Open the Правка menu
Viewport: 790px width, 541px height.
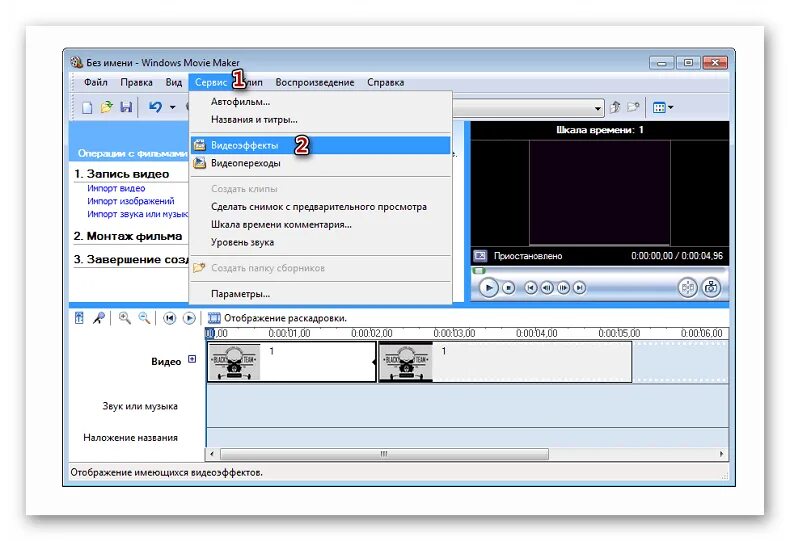pyautogui.click(x=136, y=82)
